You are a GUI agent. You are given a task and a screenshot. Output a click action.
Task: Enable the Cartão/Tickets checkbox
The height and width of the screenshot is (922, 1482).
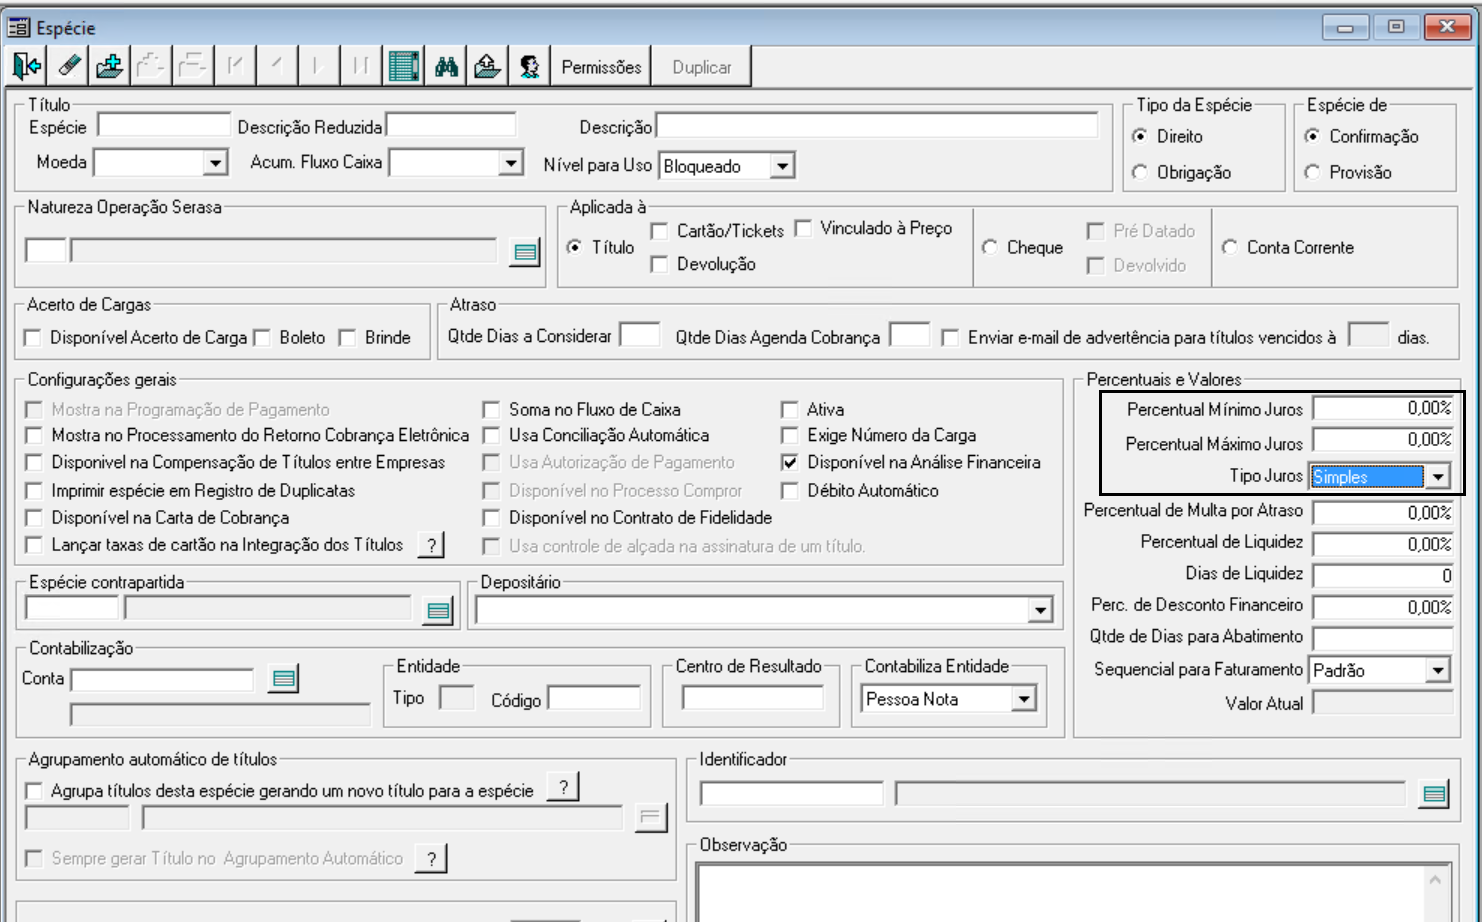tap(659, 231)
